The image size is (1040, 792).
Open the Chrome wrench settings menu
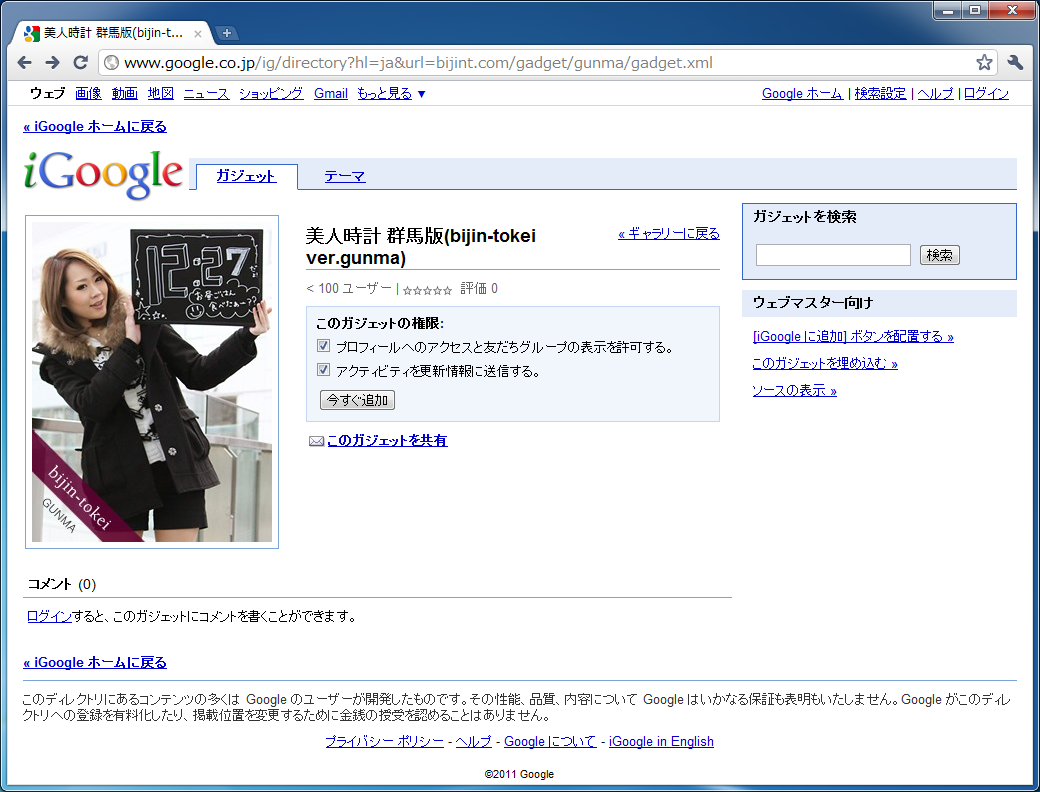1015,62
